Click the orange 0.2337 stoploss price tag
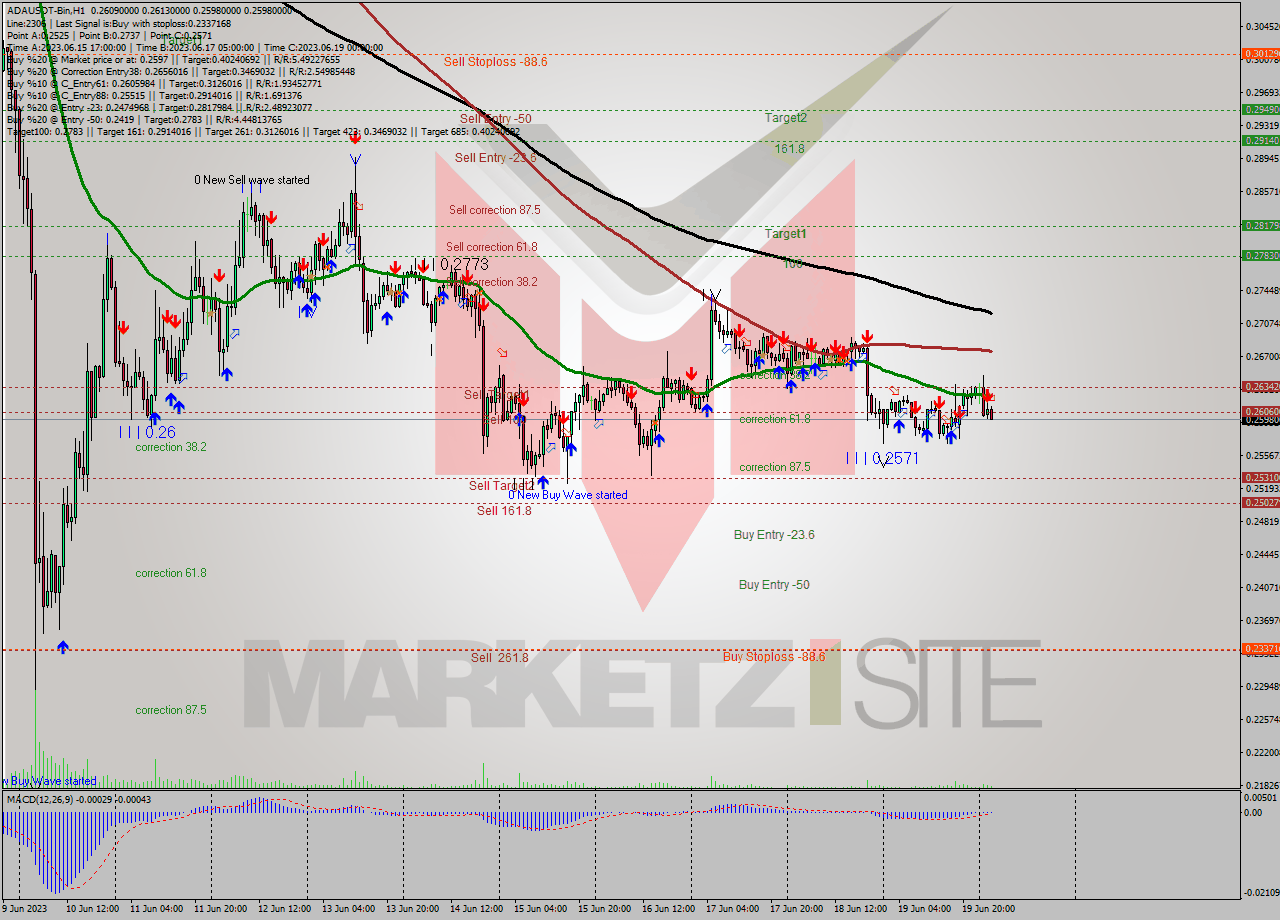Screen dimensions: 1280x920 point(1260,650)
